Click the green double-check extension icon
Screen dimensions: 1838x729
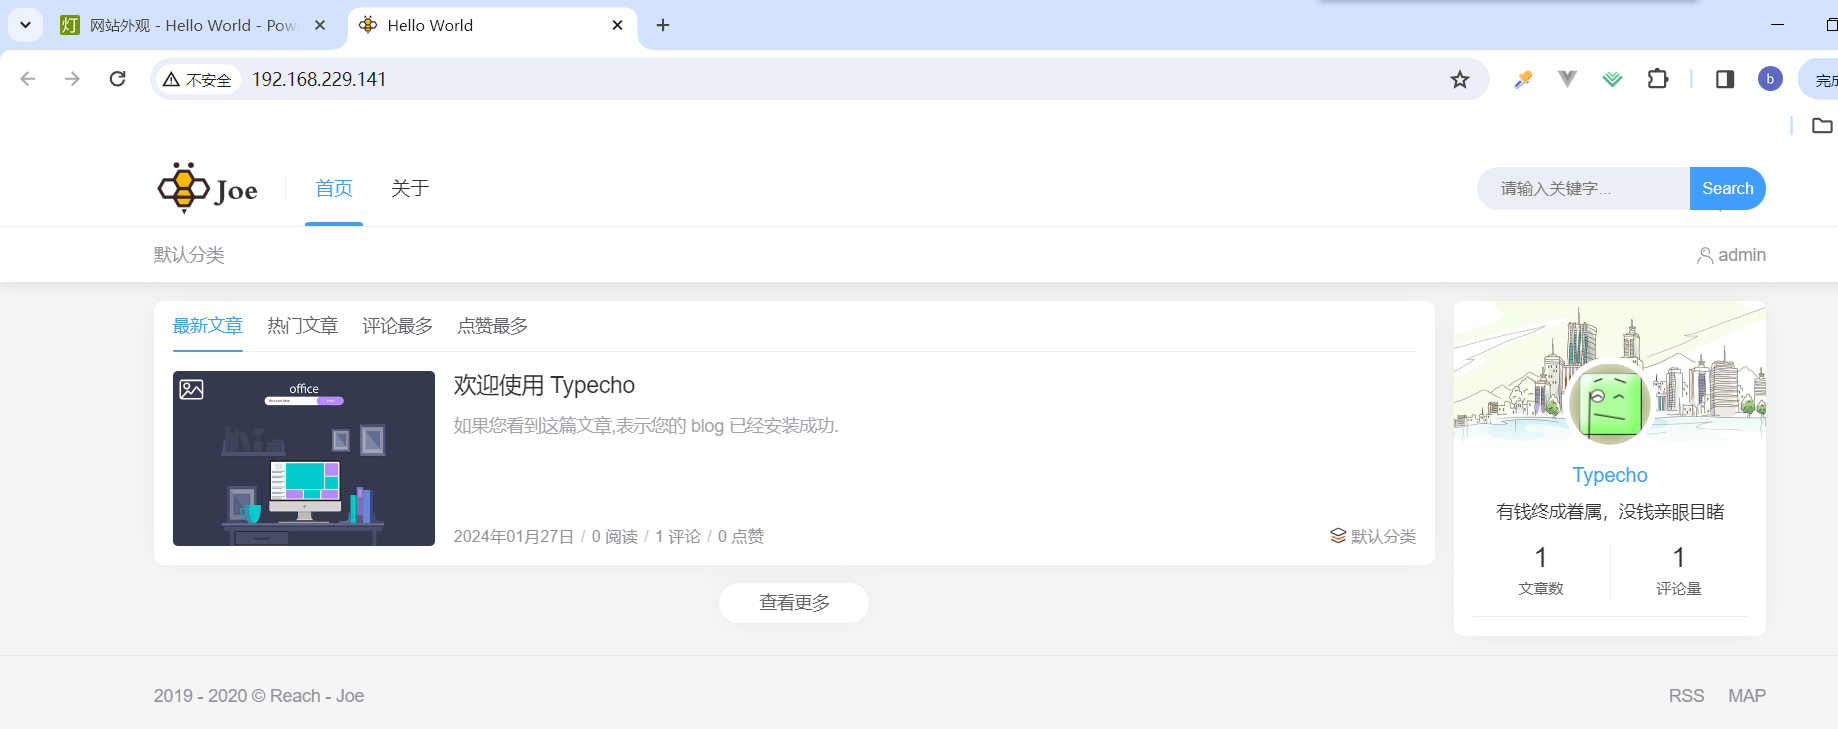[x=1612, y=79]
